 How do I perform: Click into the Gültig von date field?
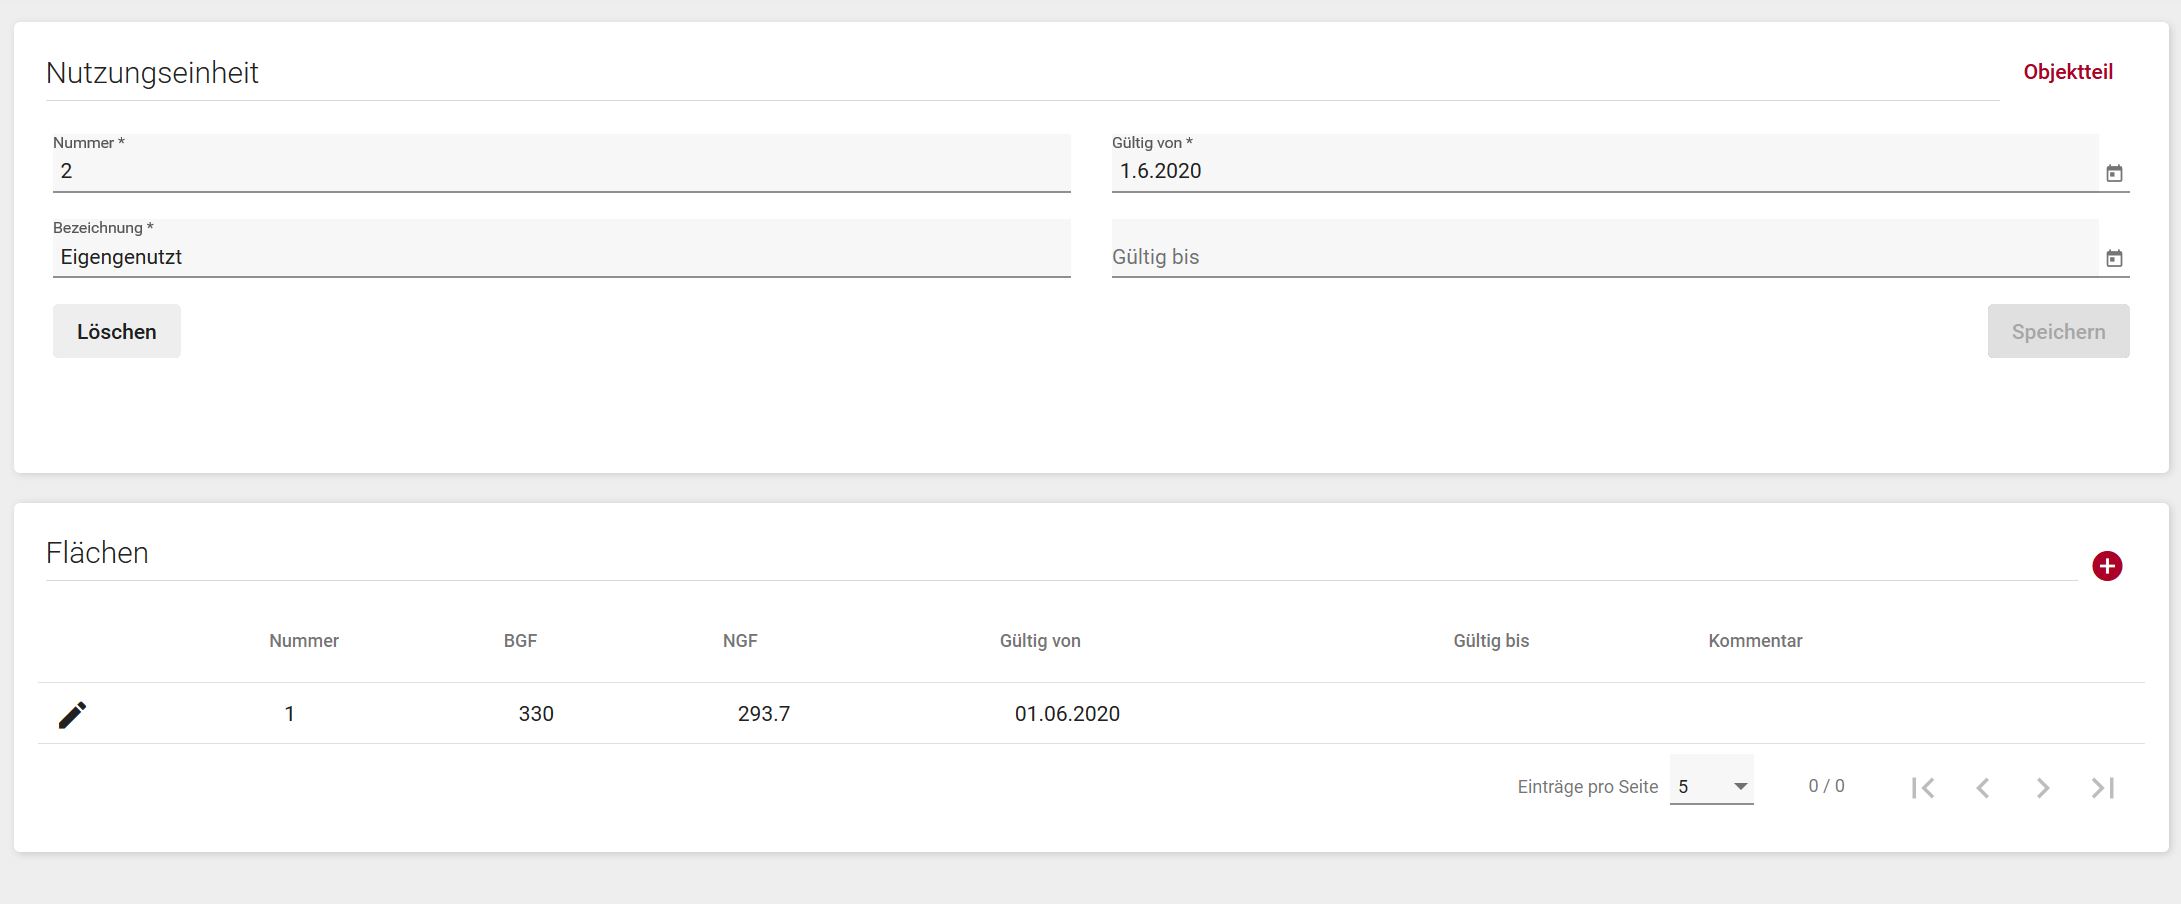[1600, 171]
